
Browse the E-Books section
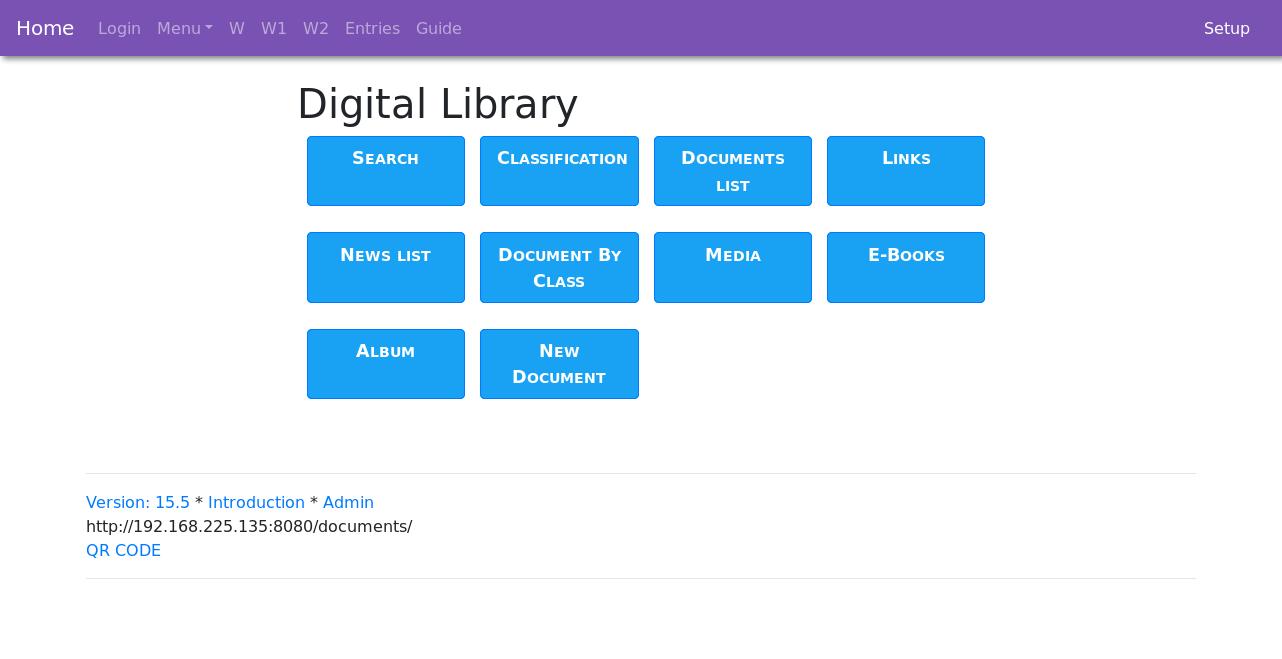tap(906, 267)
